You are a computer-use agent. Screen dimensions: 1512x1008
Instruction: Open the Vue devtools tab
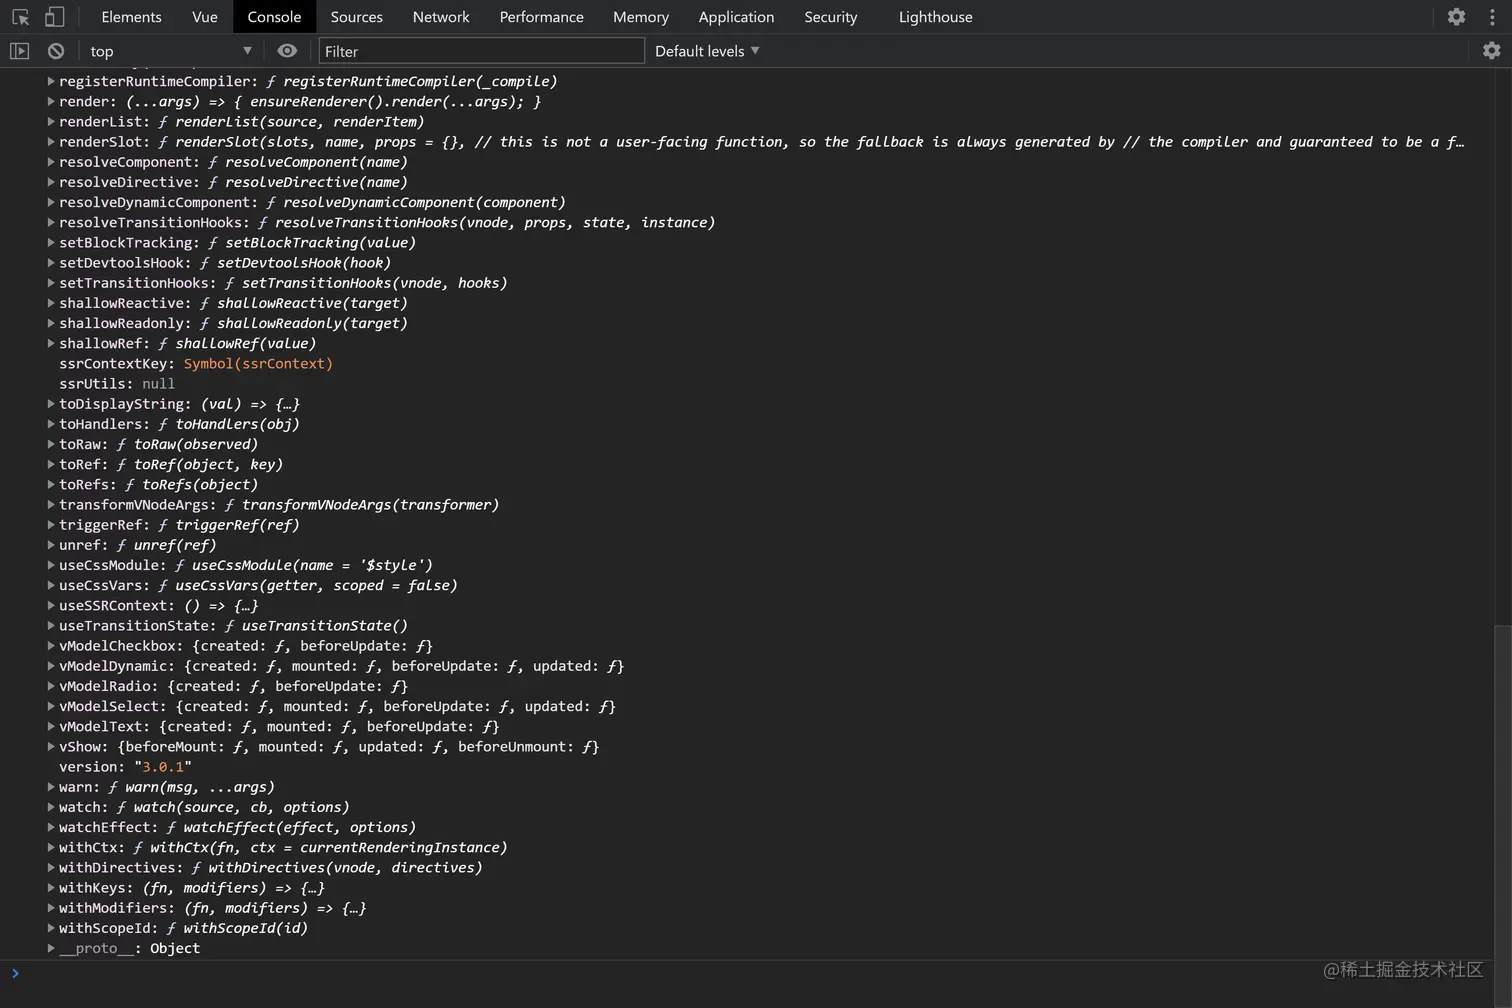click(x=205, y=17)
